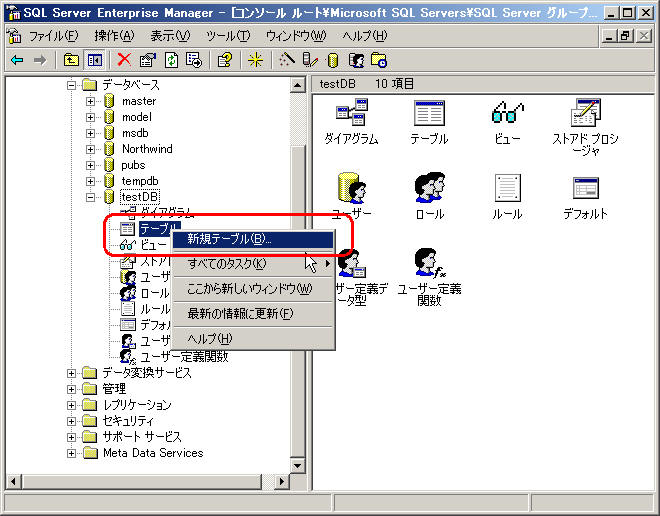Open the ツール(T) menu in the menu bar
Image resolution: width=660 pixels, height=516 pixels.
click(228, 35)
